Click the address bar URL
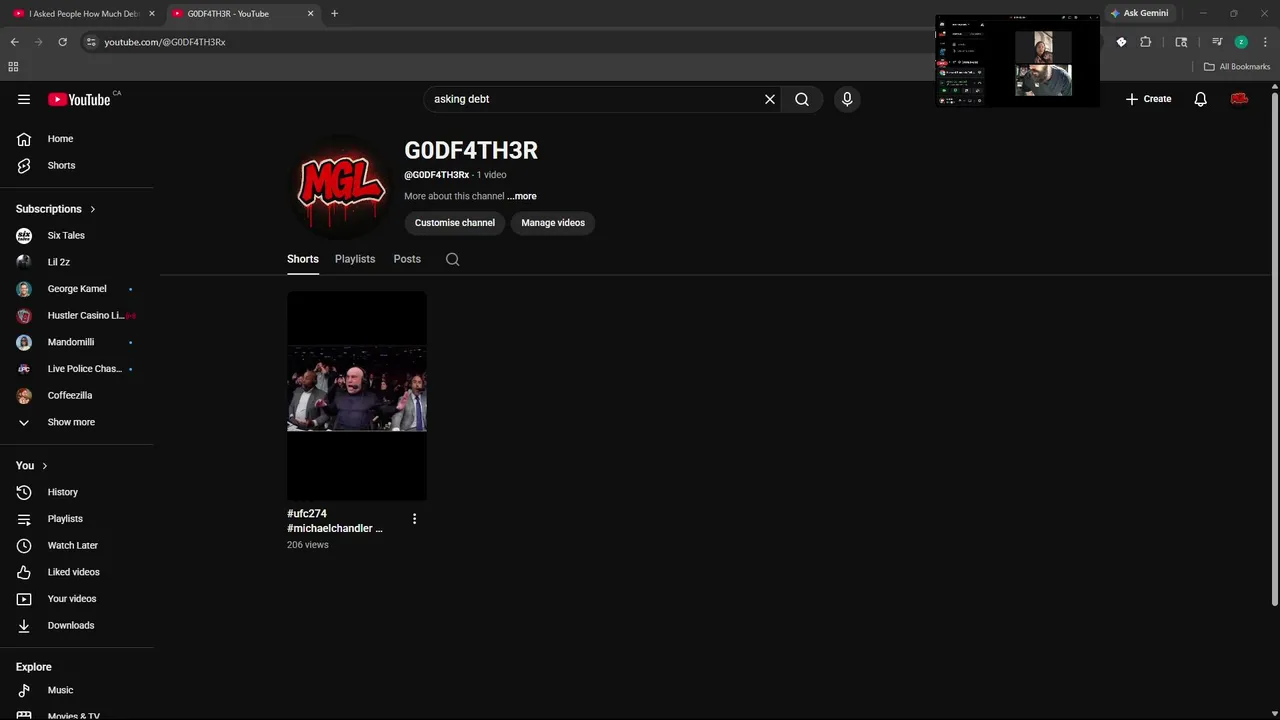Viewport: 1280px width, 720px height. click(x=165, y=42)
